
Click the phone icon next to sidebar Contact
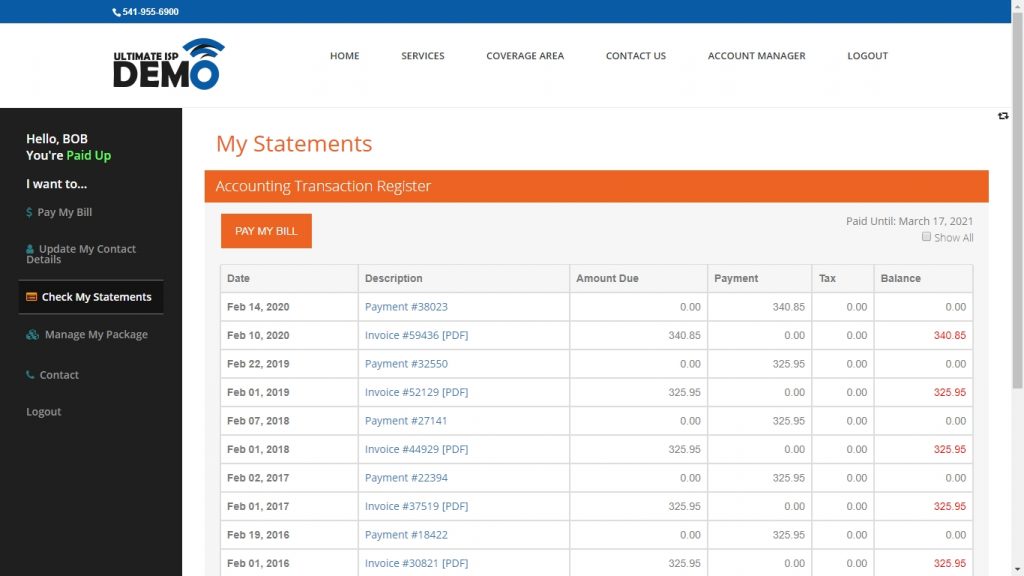point(29,375)
